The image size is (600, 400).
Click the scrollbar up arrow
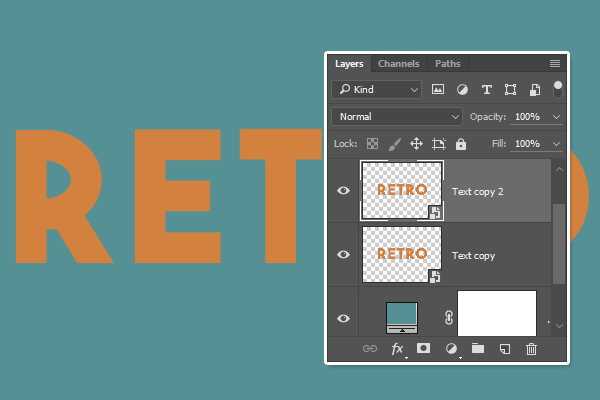click(559, 169)
